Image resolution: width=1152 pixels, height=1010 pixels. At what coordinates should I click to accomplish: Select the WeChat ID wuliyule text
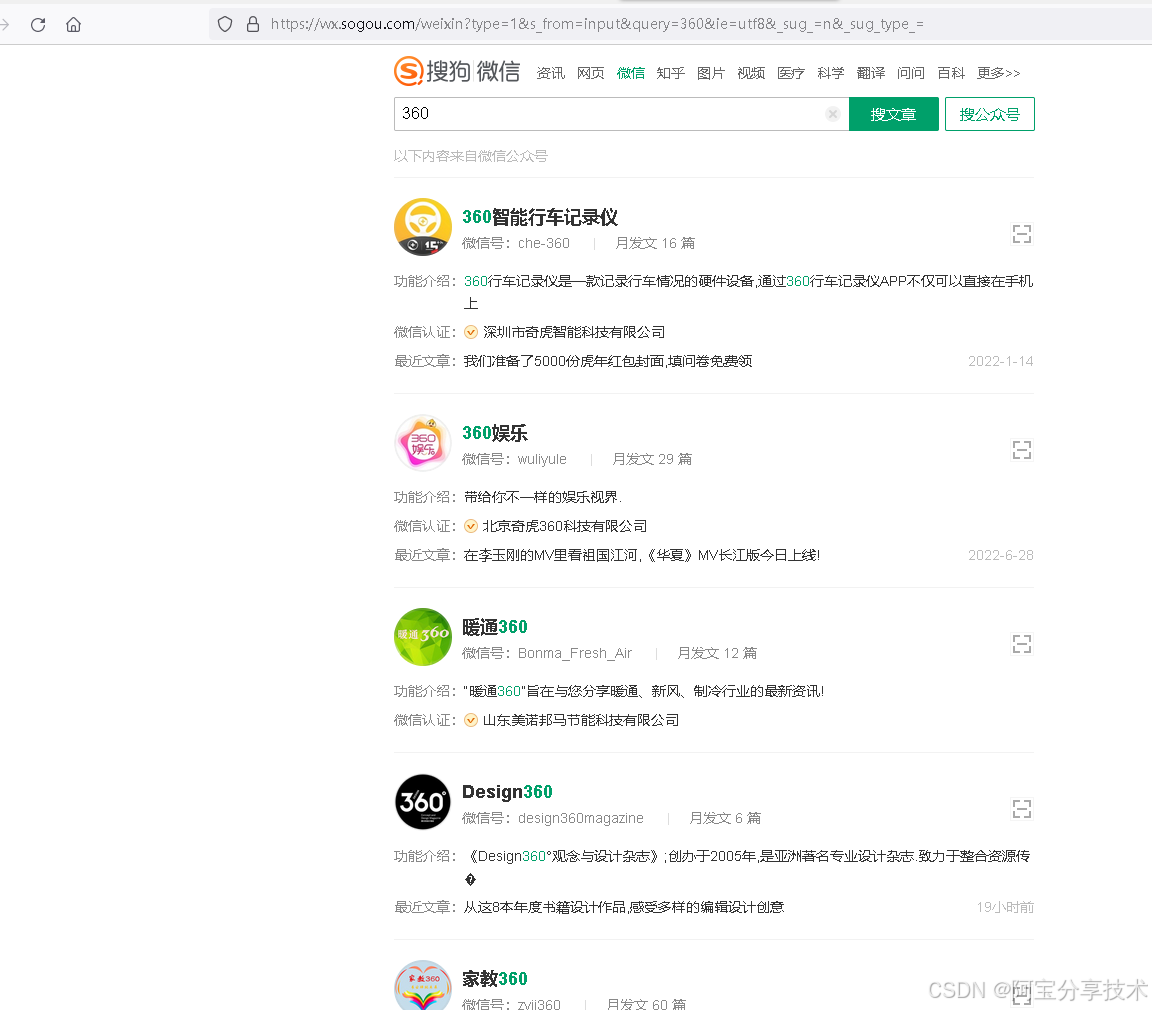542,459
